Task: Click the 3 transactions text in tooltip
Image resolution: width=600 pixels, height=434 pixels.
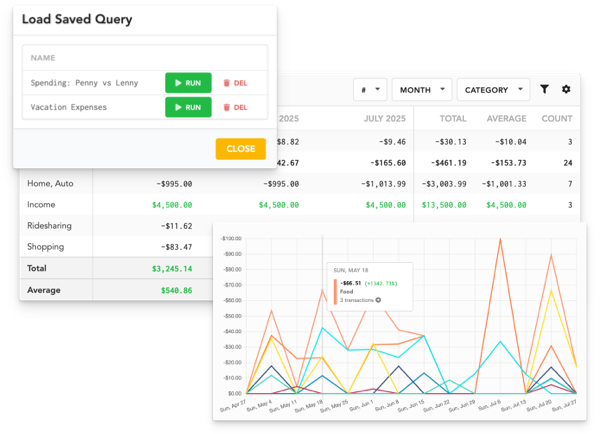Action: [x=357, y=300]
